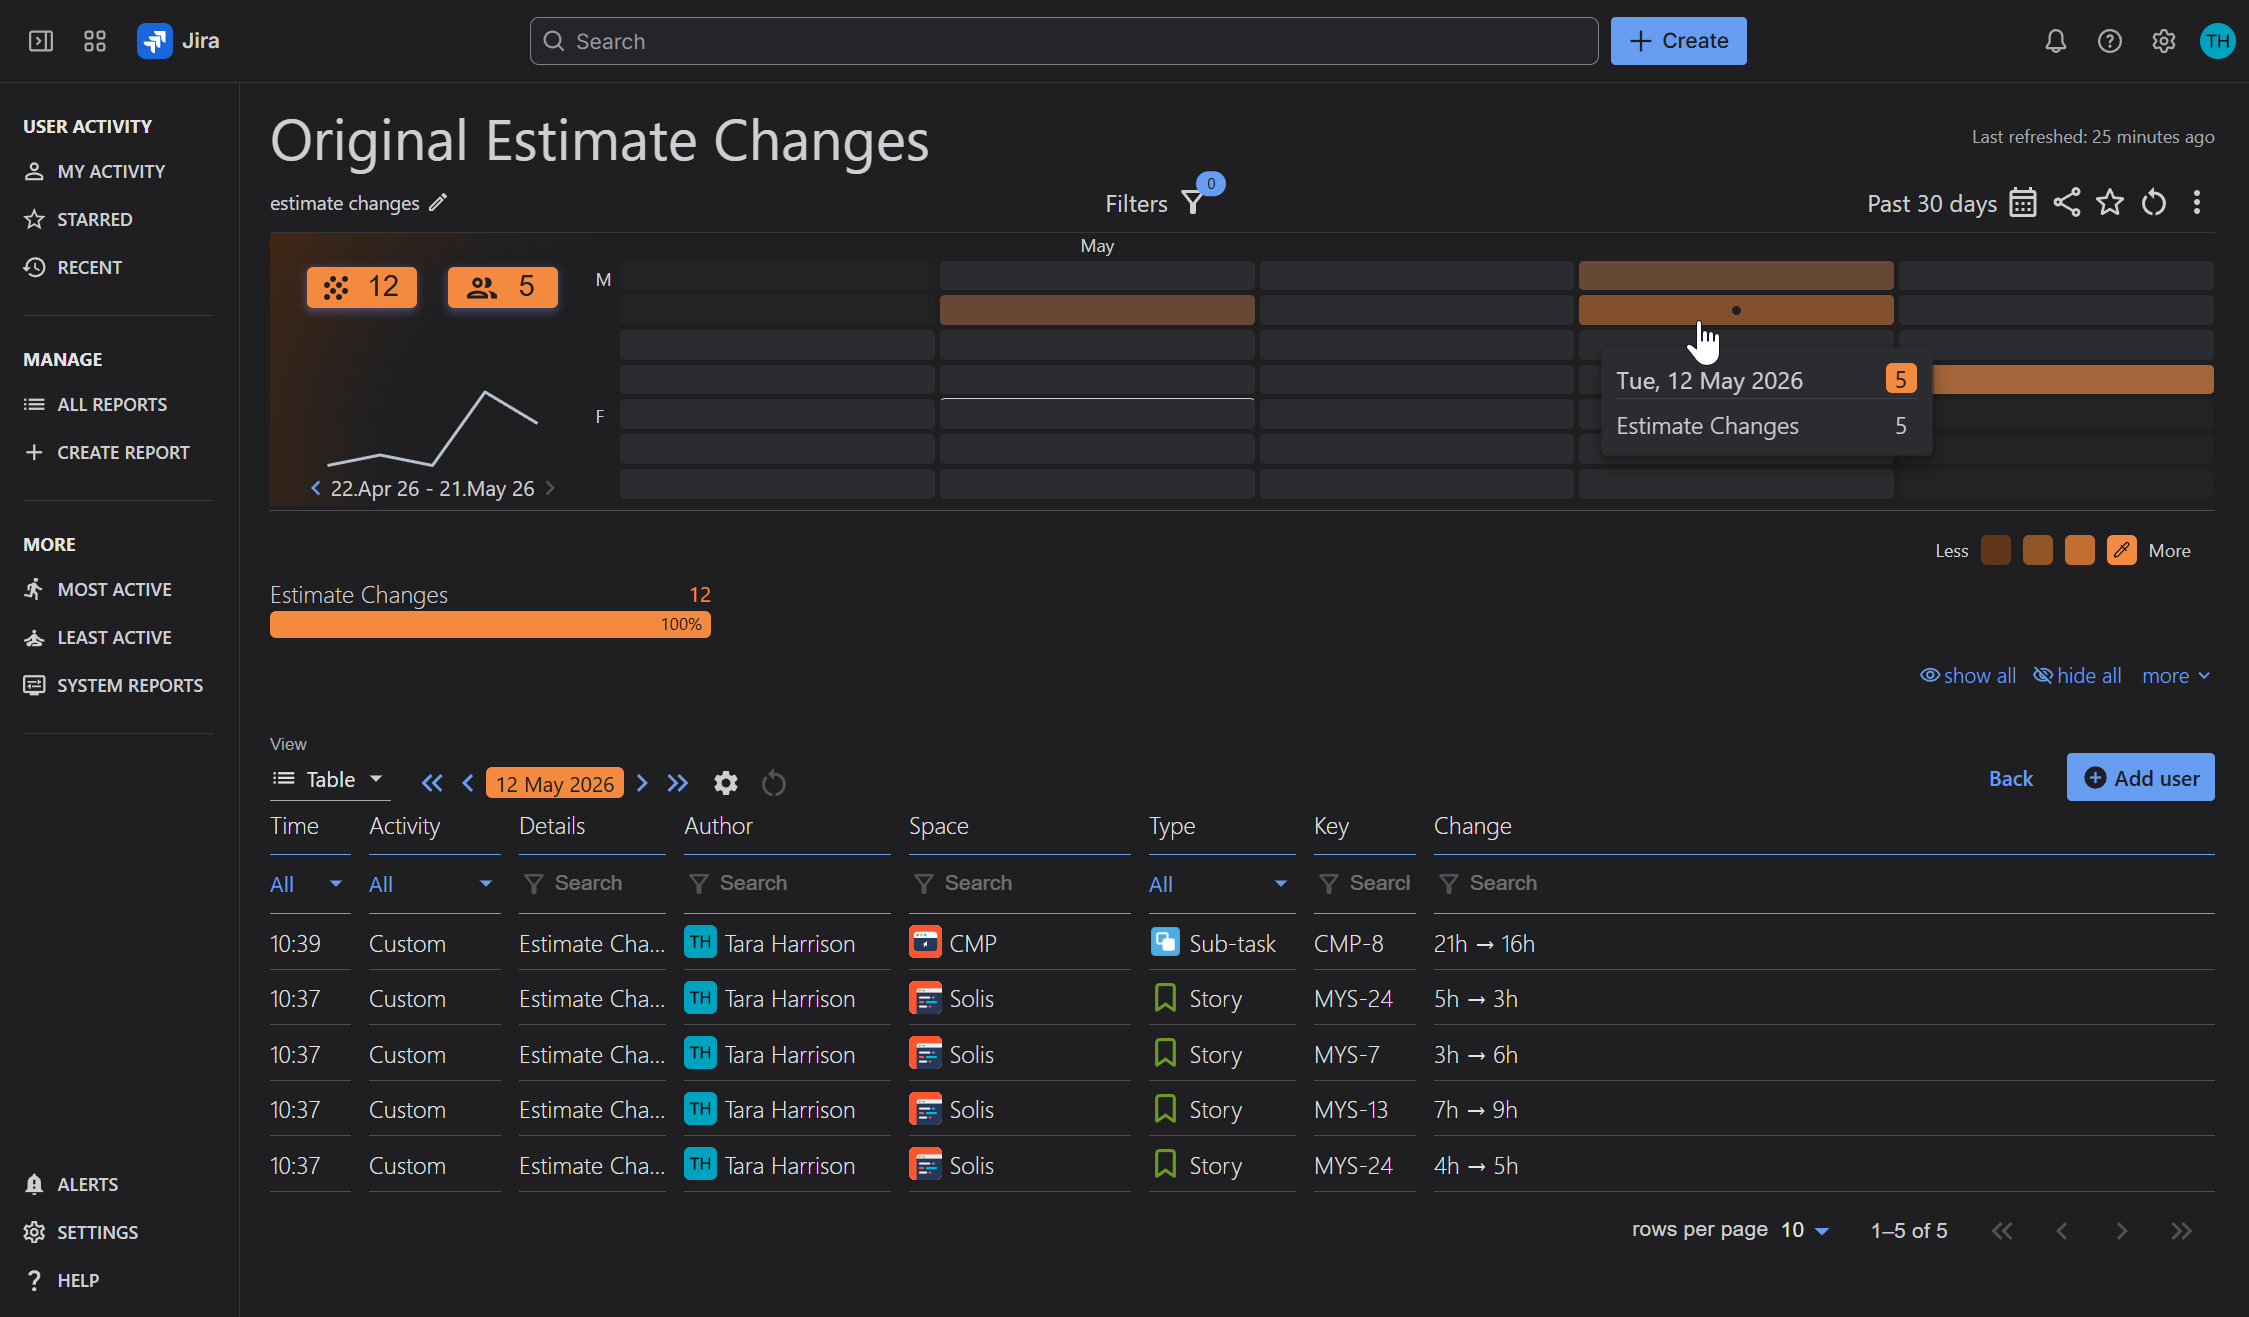Viewport: 2249px width, 1317px height.
Task: Go to the next day arrow
Action: [x=642, y=783]
